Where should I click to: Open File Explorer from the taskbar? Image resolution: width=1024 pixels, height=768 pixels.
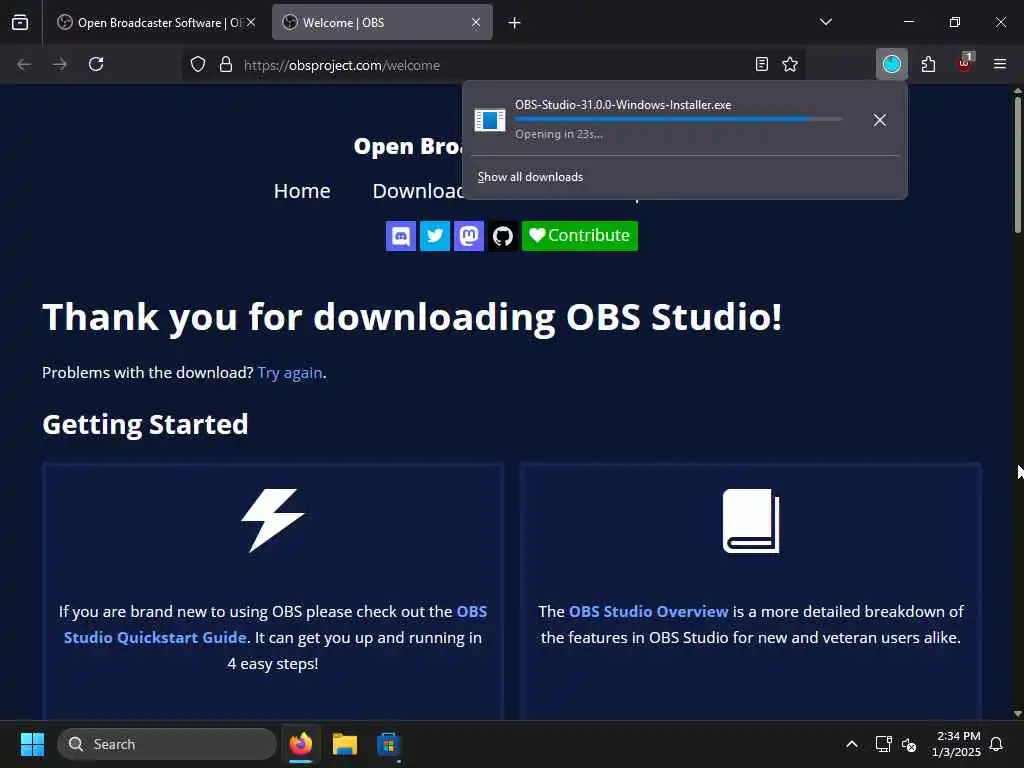[x=344, y=744]
